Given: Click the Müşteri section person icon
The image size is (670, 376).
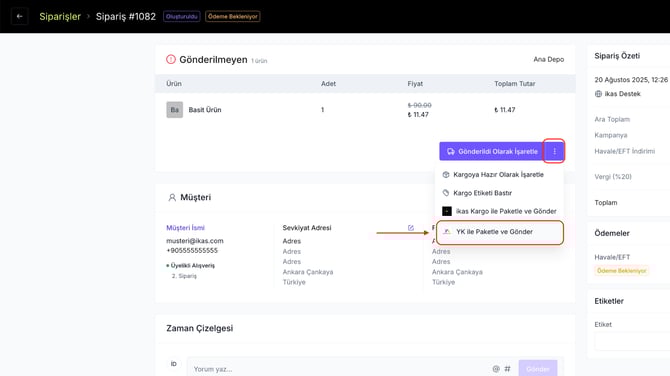Looking at the screenshot, I should click(172, 197).
